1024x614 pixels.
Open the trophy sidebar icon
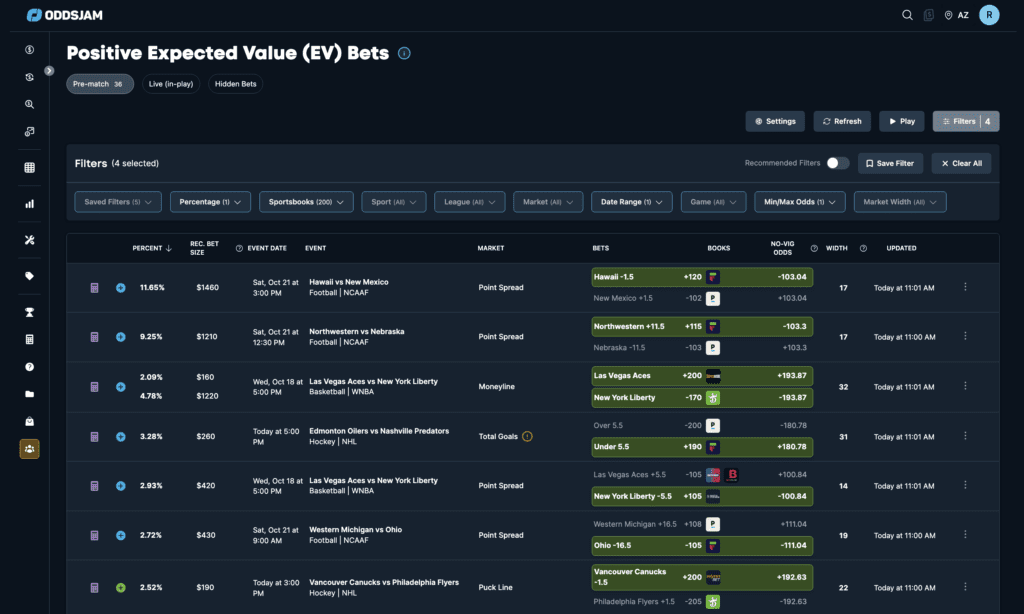point(29,312)
